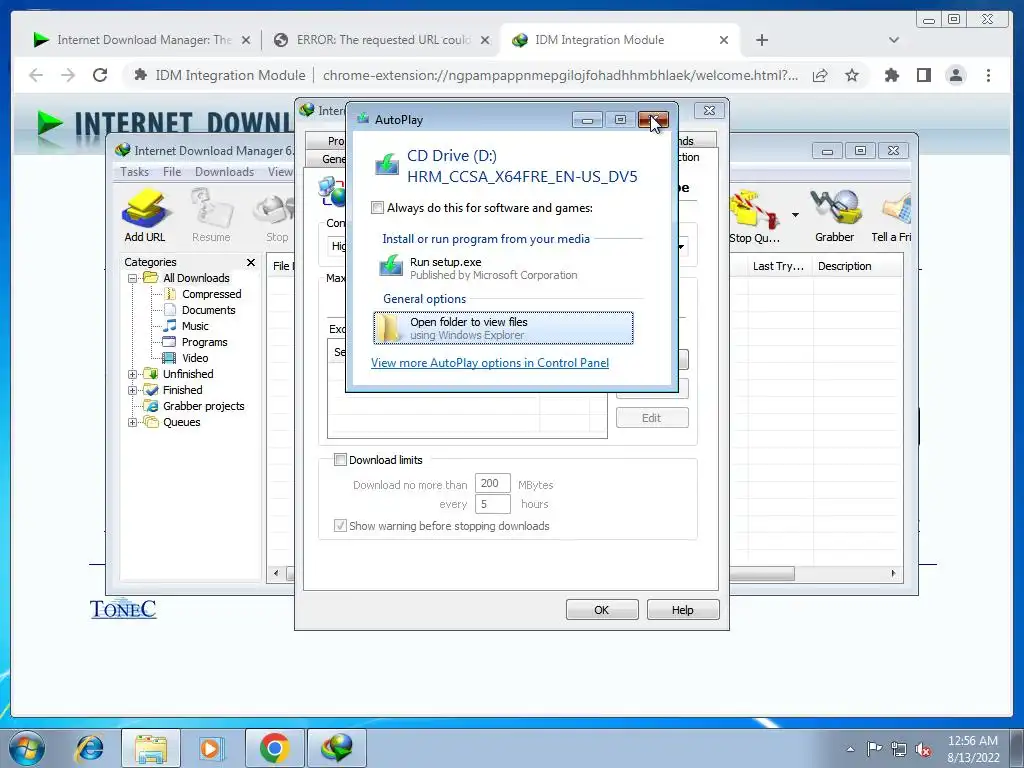Click the Tell a Friend toolbar icon
Viewport: 1024px width, 768px height.
pyautogui.click(x=892, y=216)
